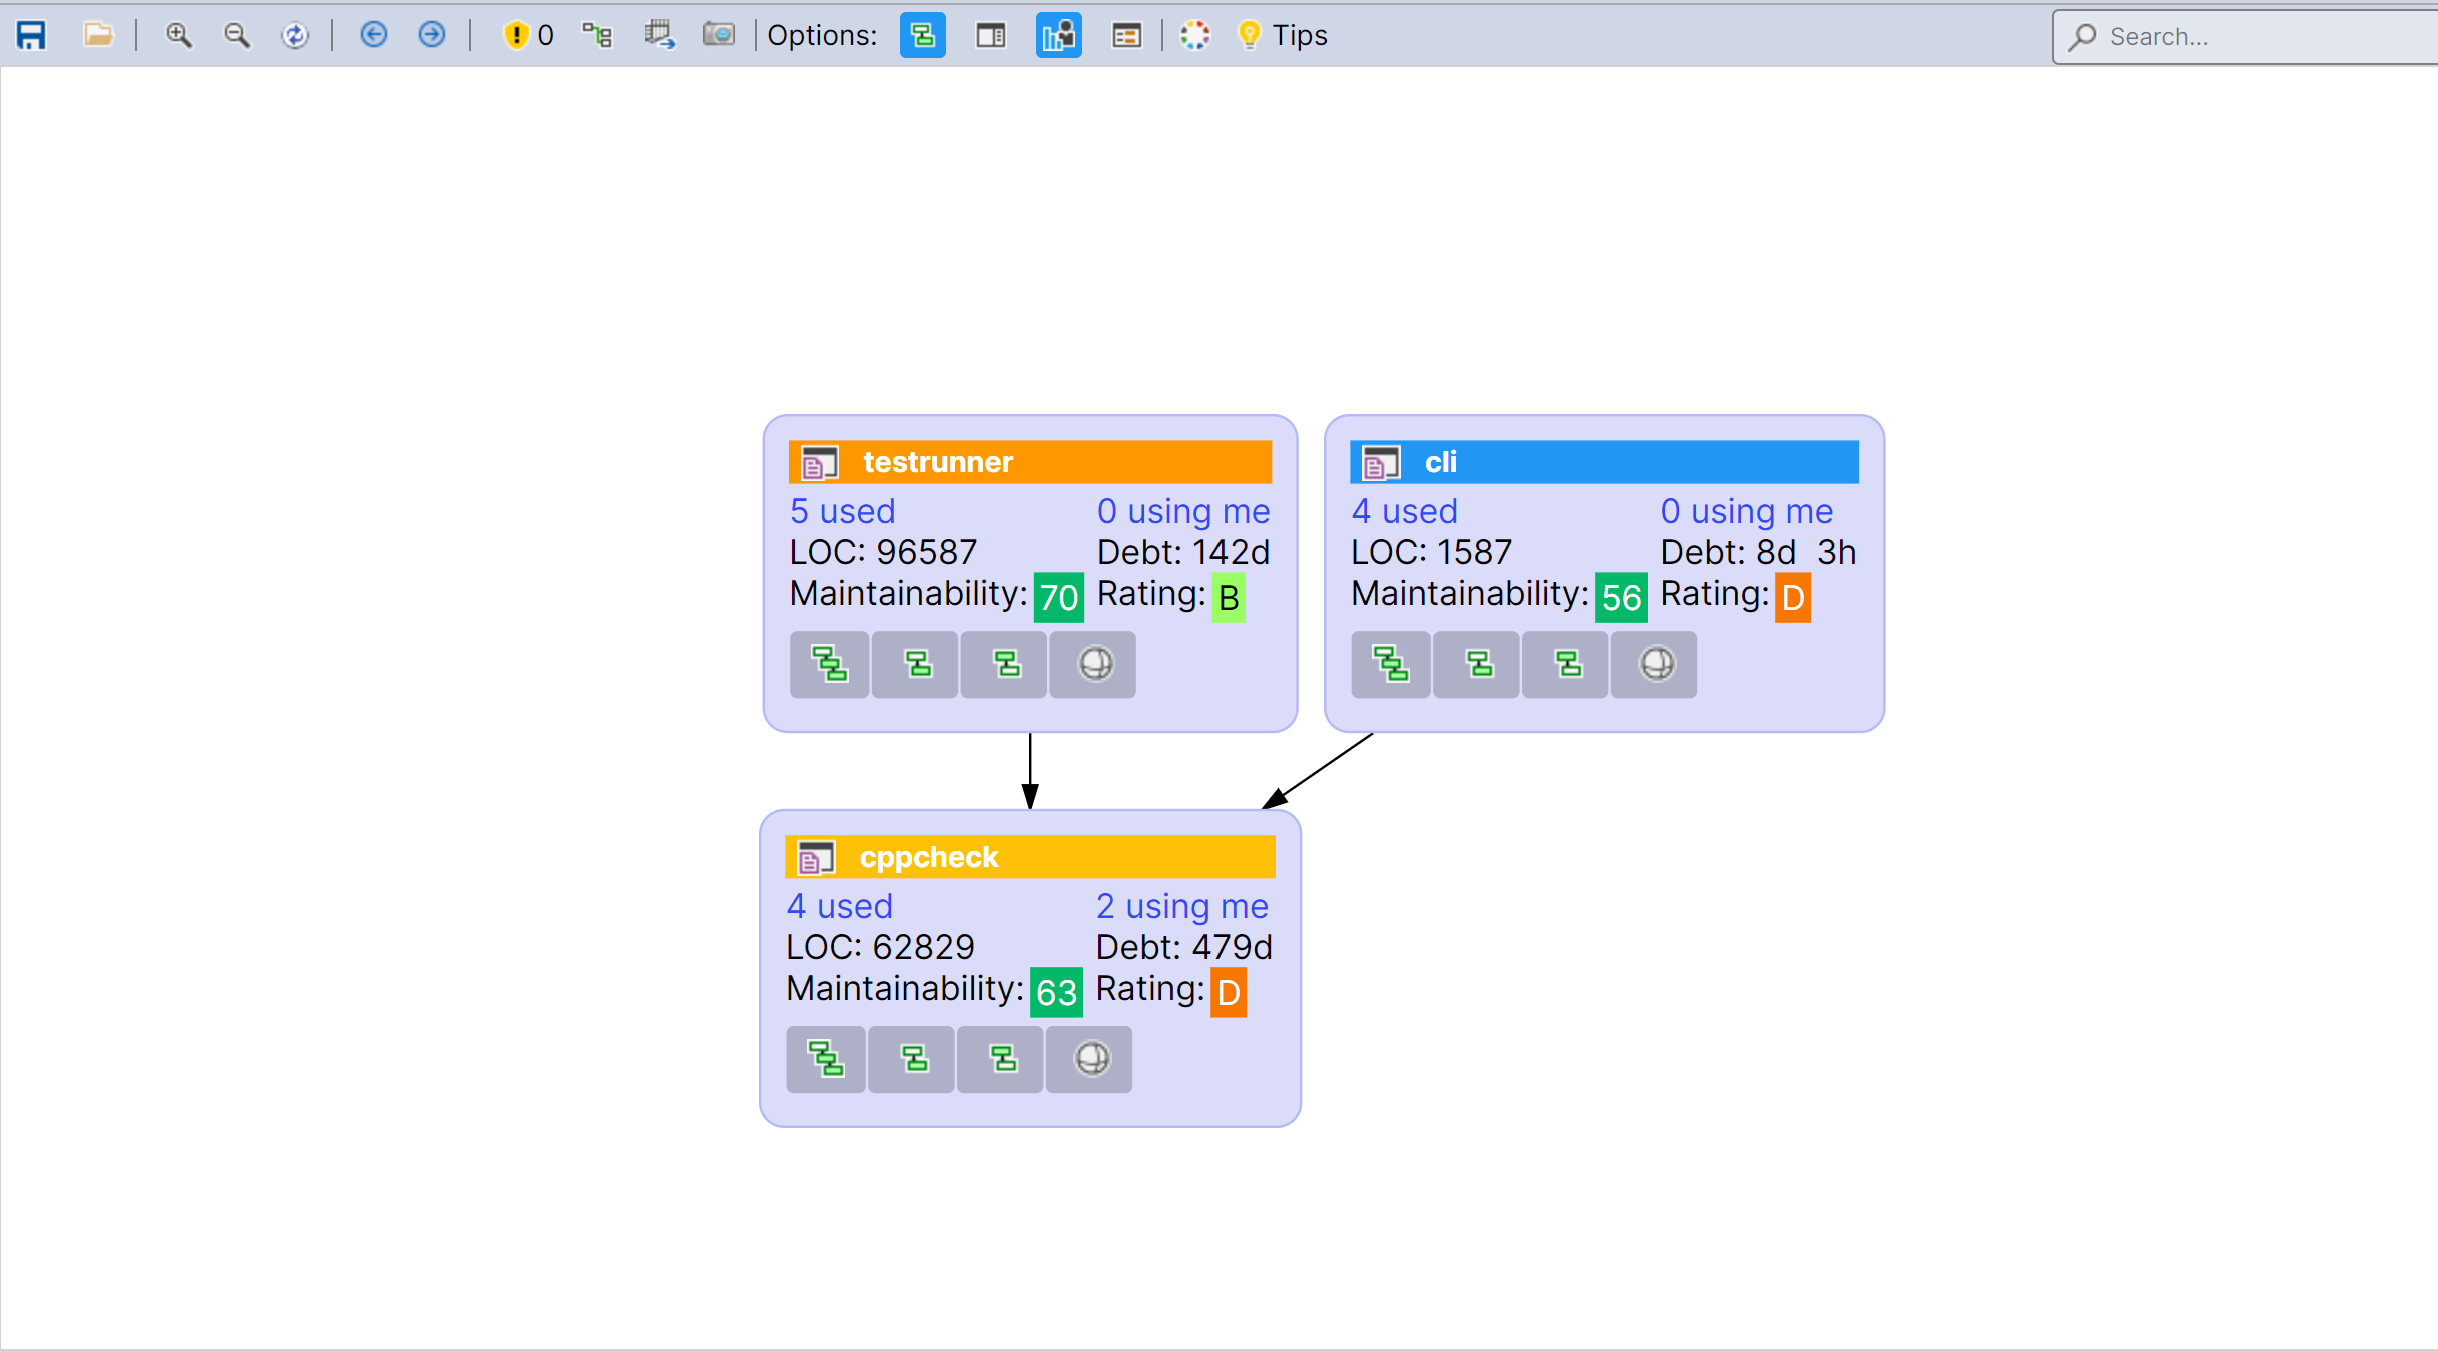
Task: Toggle the statistics chart option
Action: (x=1057, y=35)
